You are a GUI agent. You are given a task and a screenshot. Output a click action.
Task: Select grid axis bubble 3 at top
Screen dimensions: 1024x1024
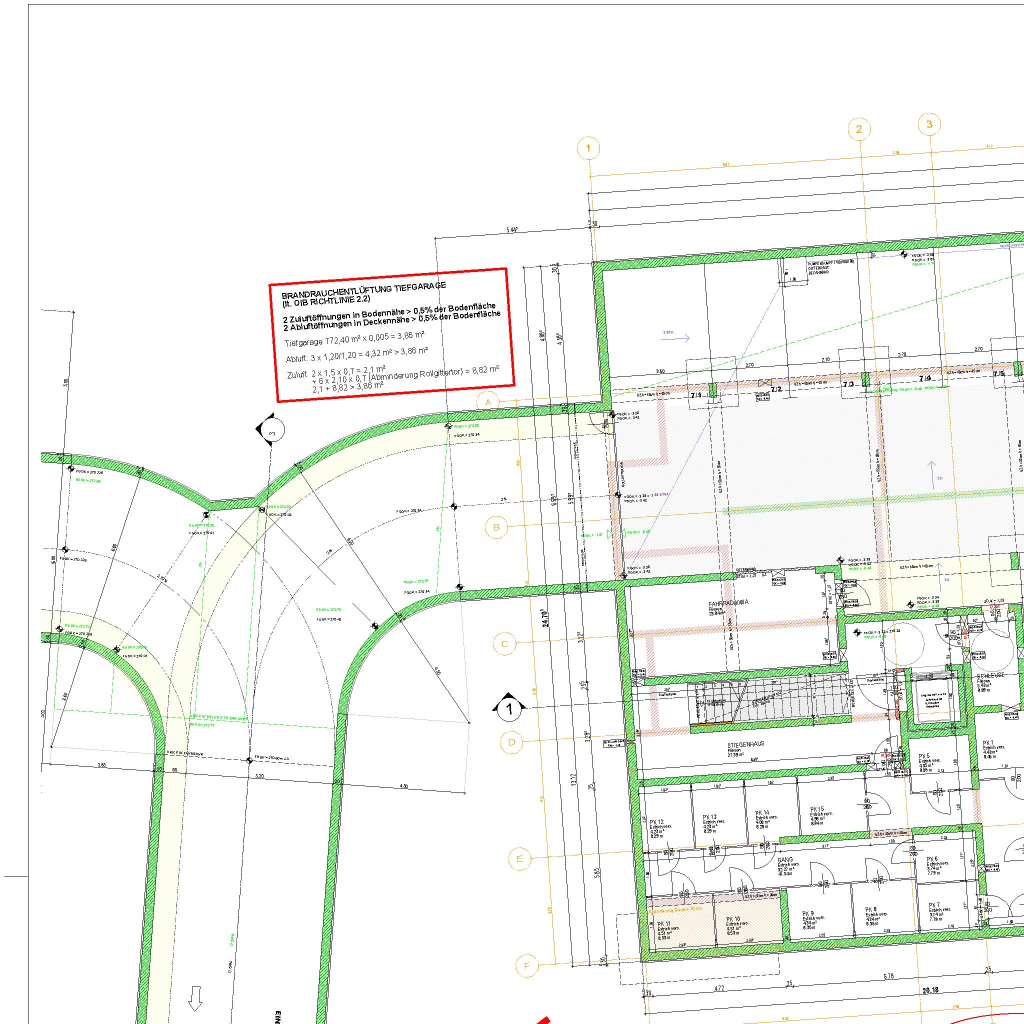pyautogui.click(x=929, y=124)
